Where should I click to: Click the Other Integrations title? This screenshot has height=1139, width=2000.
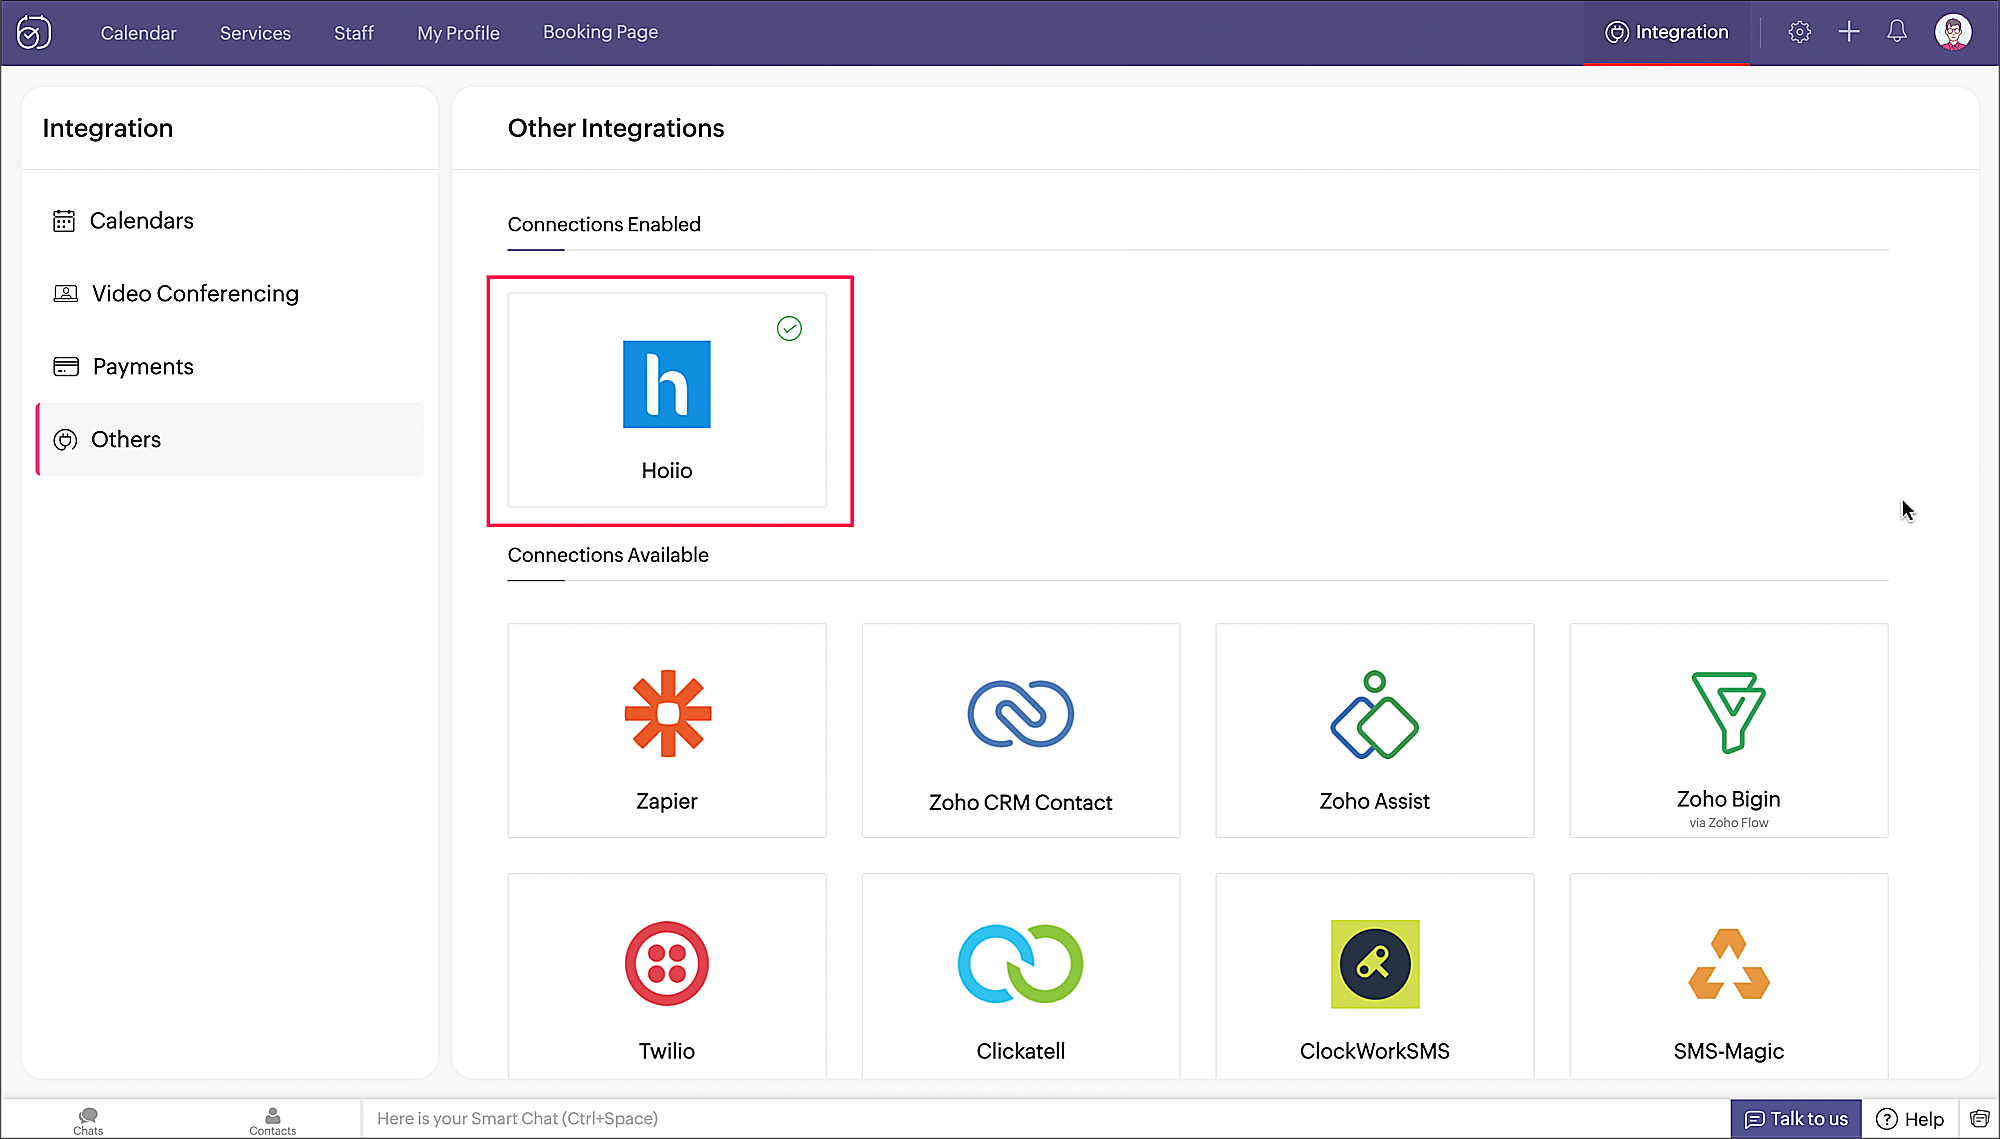pos(616,128)
